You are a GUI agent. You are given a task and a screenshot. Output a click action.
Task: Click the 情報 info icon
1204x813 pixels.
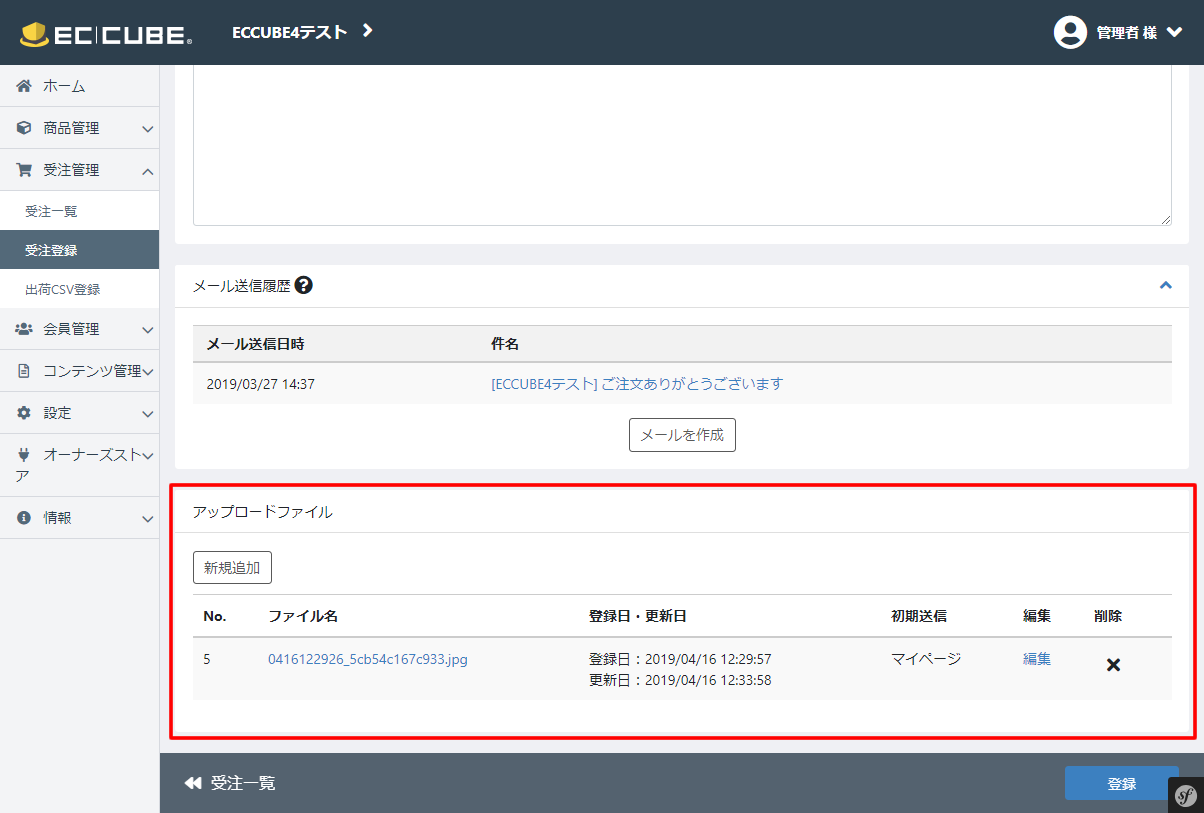(x=24, y=518)
